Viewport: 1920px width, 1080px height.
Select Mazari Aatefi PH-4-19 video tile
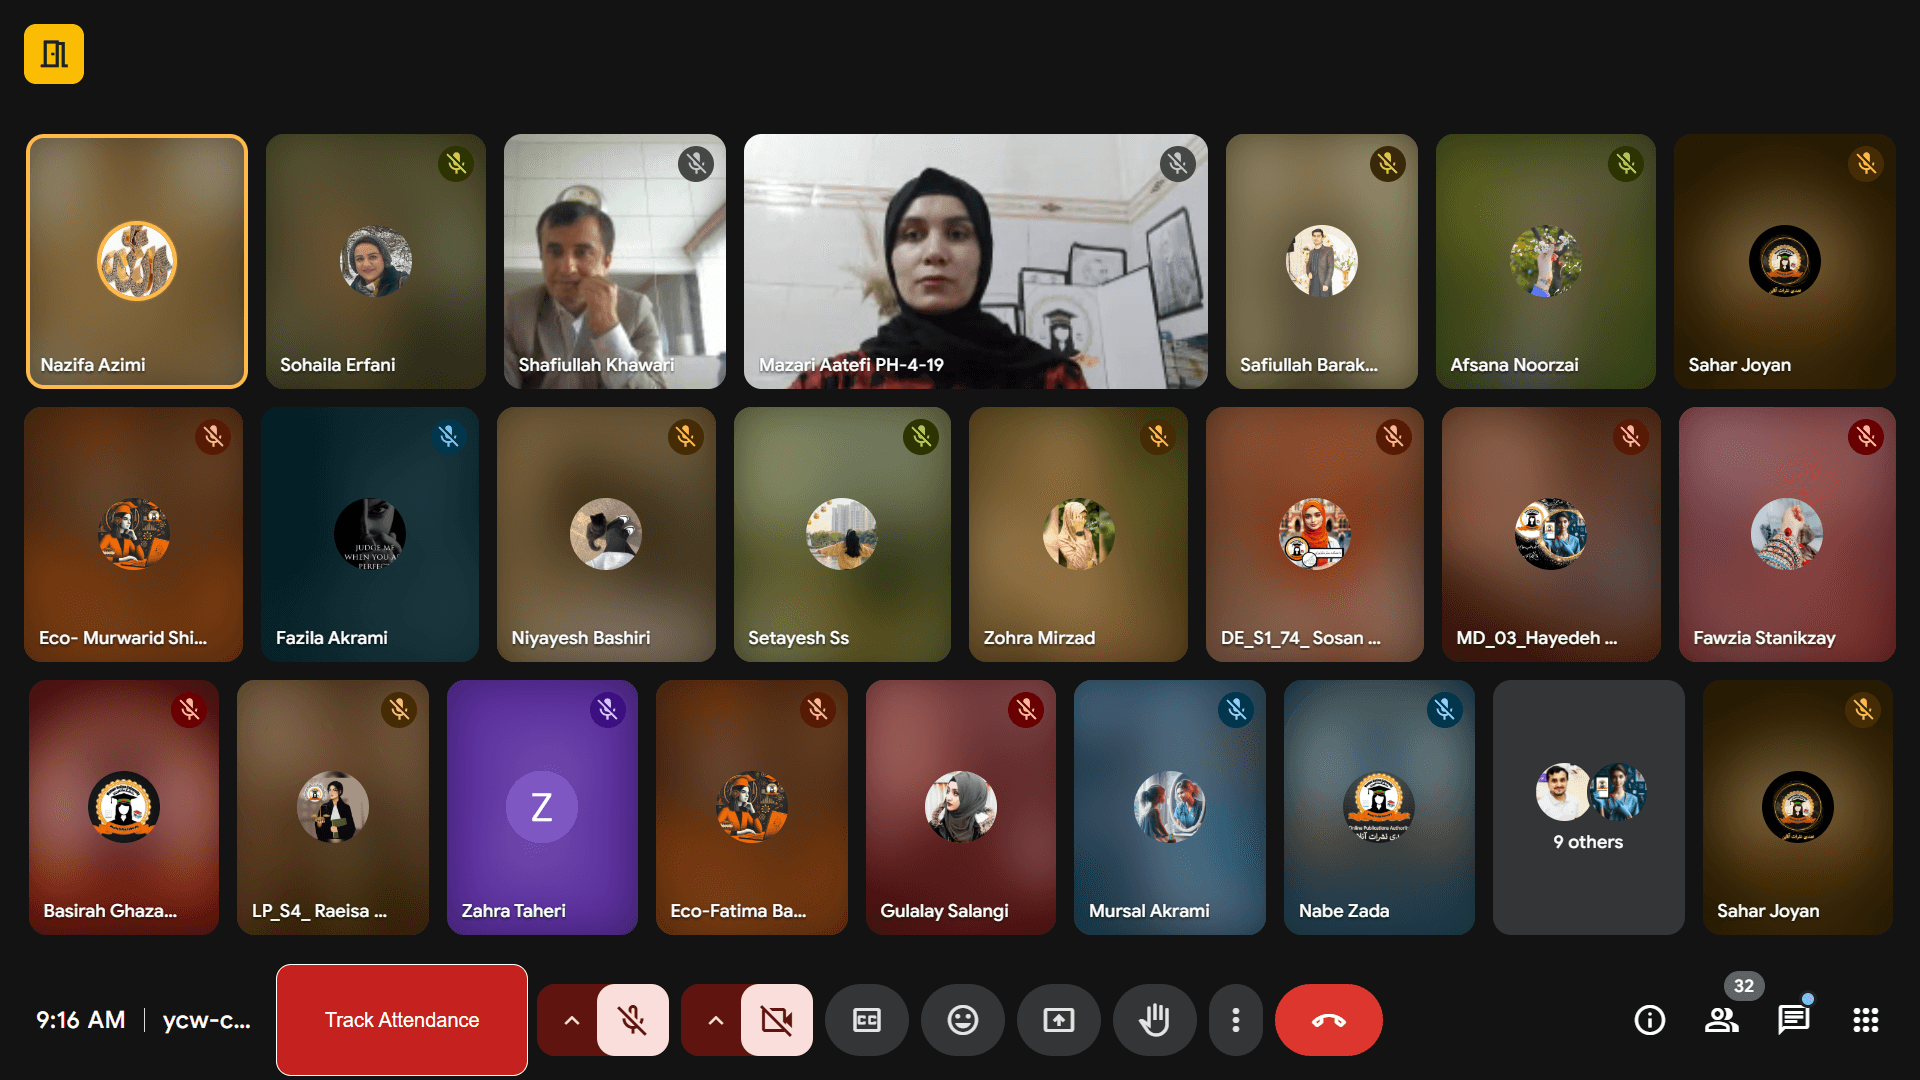point(975,261)
